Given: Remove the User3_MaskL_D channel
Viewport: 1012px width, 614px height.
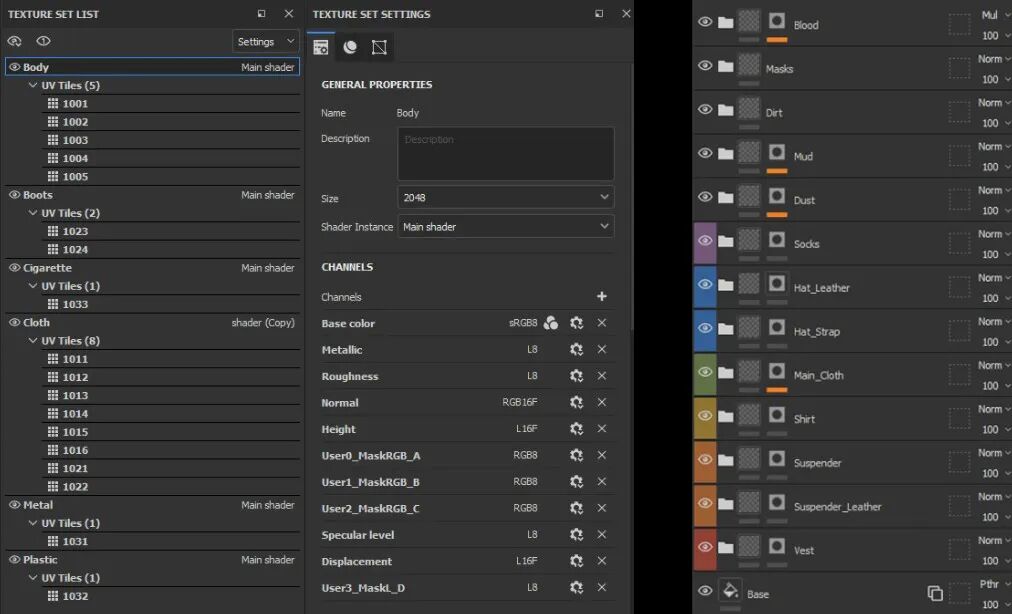Looking at the screenshot, I should pos(602,588).
